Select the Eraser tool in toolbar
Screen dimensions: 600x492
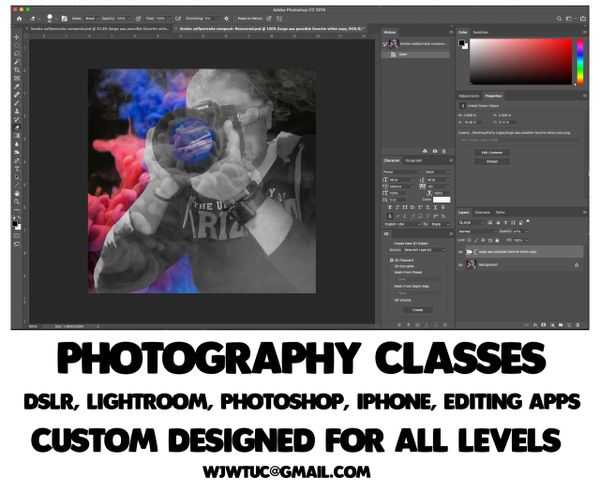tap(17, 127)
